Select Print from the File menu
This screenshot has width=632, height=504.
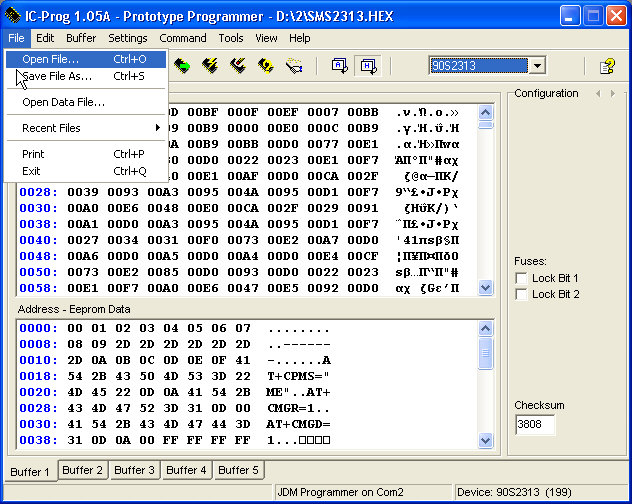(86, 154)
